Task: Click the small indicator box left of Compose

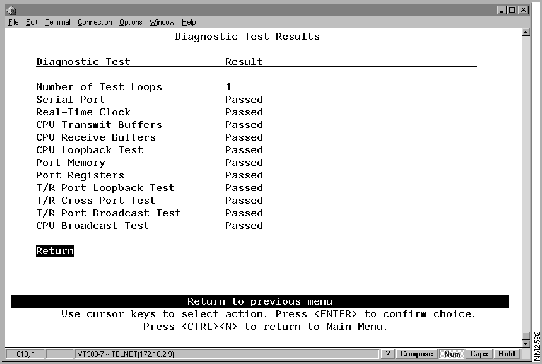Action: tap(388, 354)
